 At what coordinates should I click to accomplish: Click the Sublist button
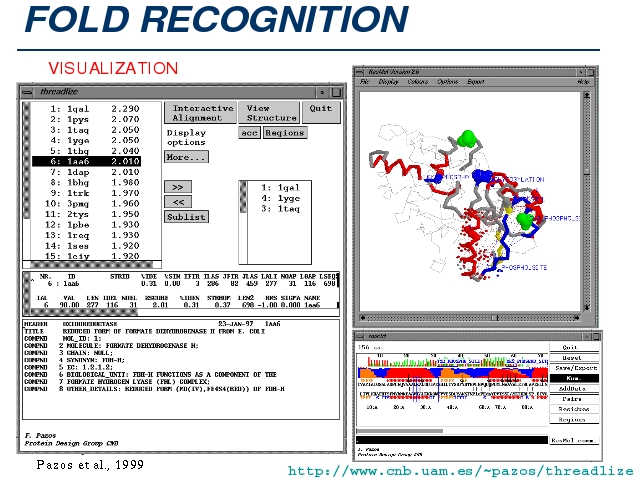point(186,217)
